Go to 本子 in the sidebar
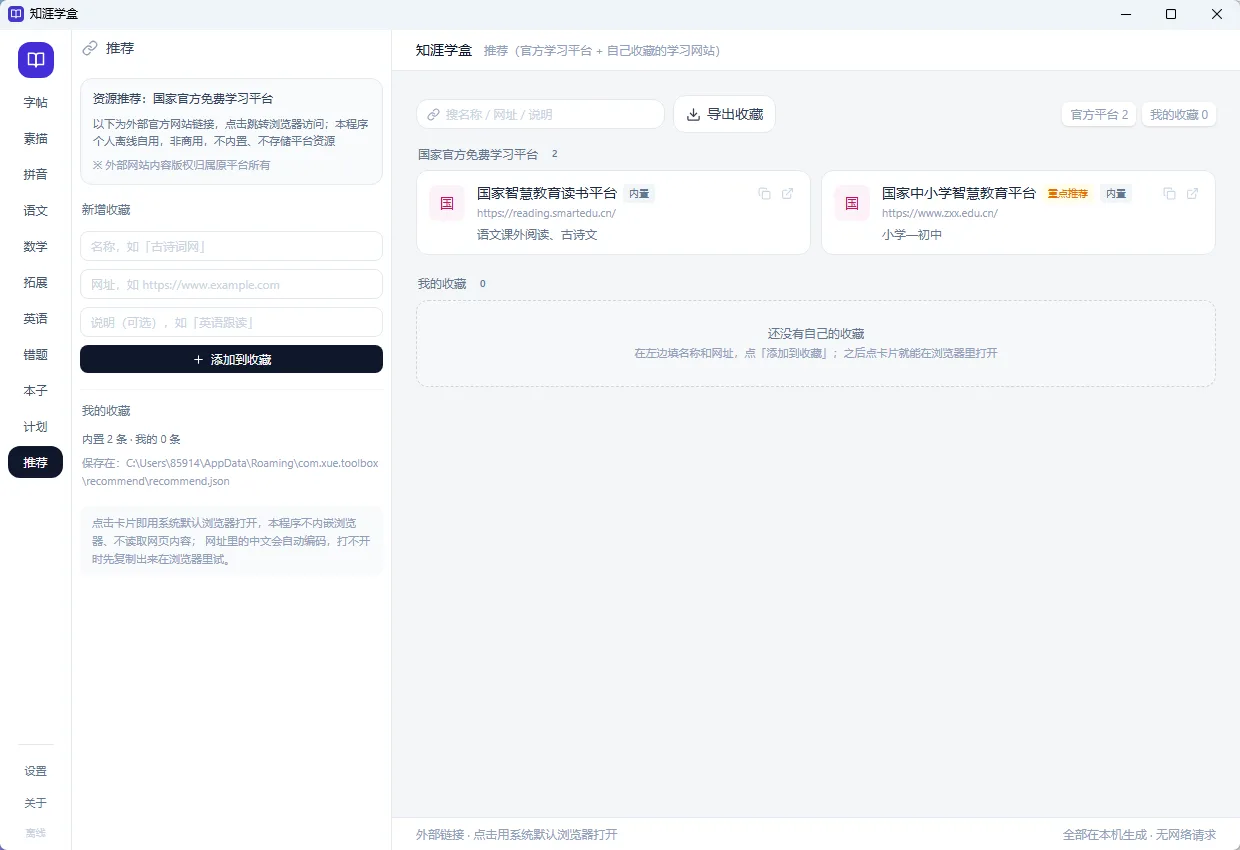Image resolution: width=1240 pixels, height=850 pixels. tap(36, 390)
